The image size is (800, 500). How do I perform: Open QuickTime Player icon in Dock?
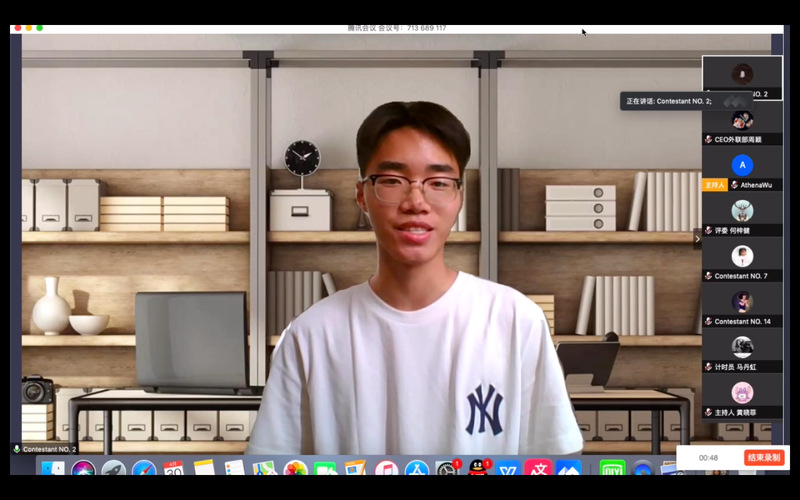point(642,468)
